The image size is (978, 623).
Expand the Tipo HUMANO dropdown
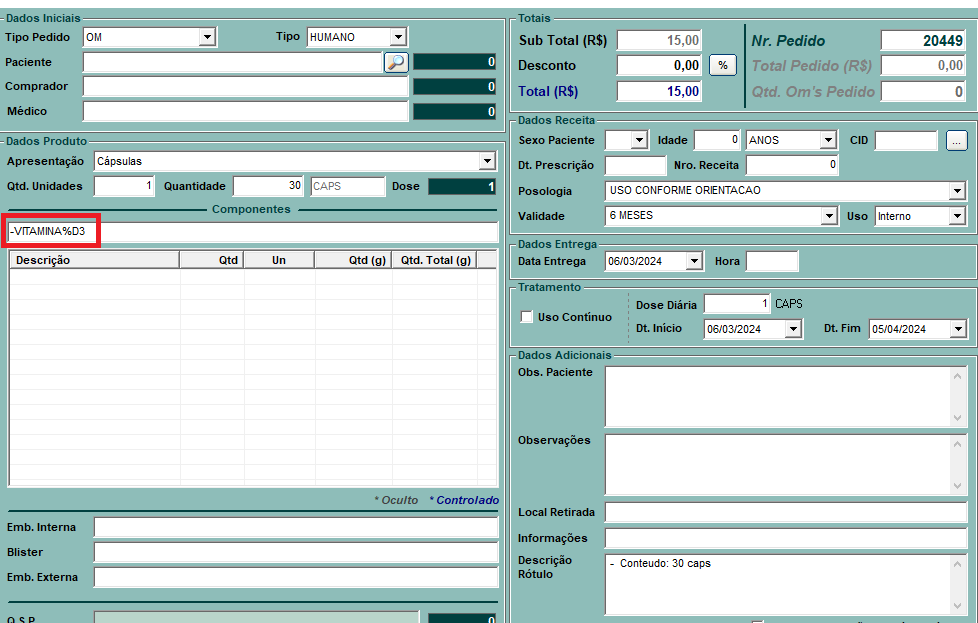pyautogui.click(x=398, y=37)
